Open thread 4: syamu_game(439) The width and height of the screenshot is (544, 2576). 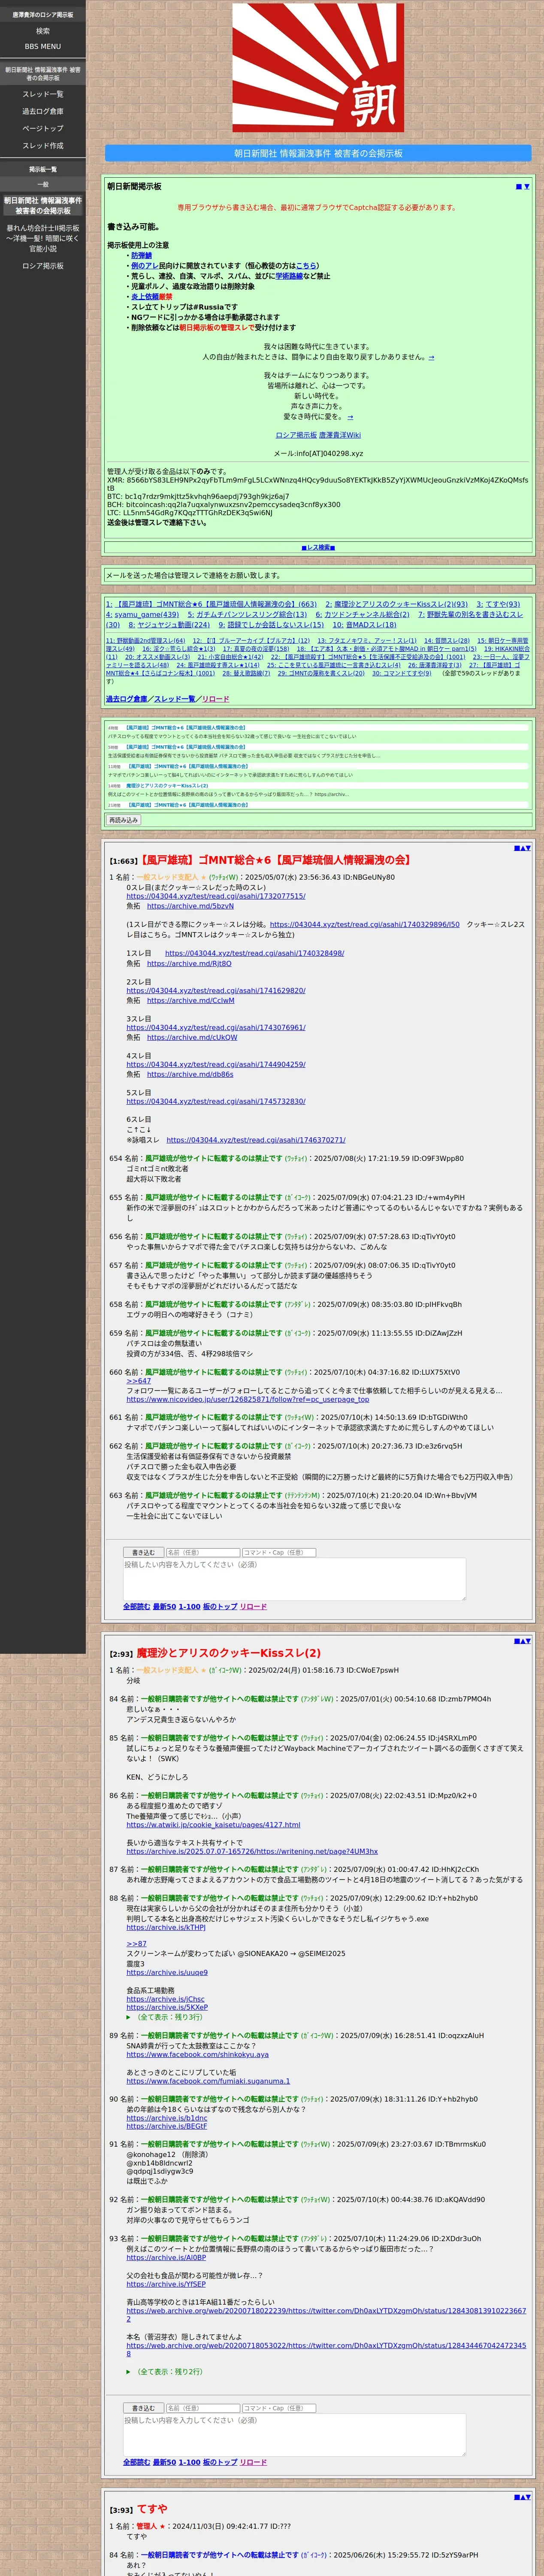pos(143,614)
